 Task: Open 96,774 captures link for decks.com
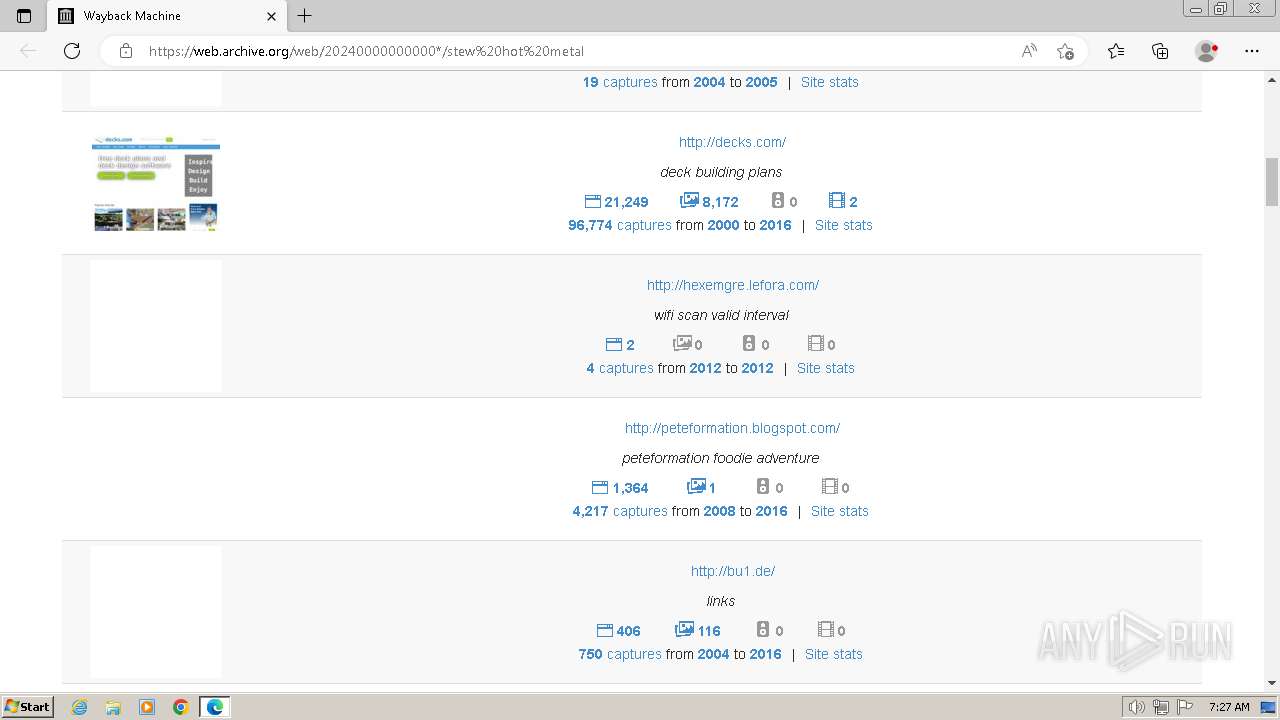[620, 225]
